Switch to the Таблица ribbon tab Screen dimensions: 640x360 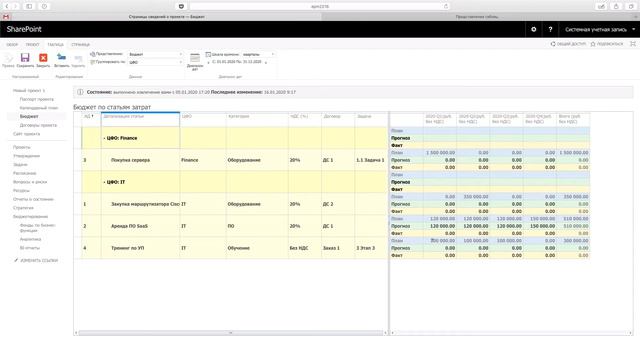click(55, 44)
